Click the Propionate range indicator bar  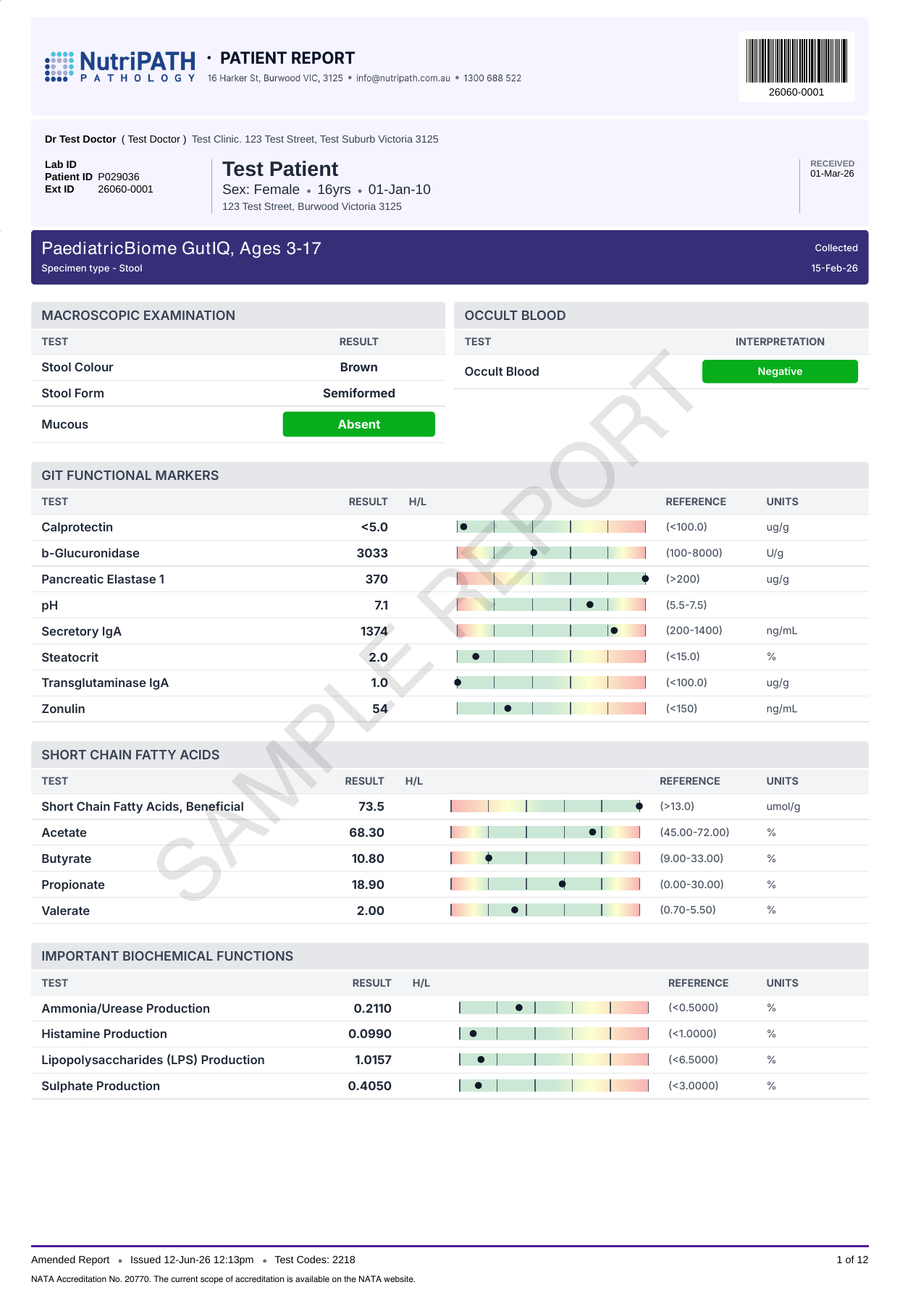click(545, 884)
